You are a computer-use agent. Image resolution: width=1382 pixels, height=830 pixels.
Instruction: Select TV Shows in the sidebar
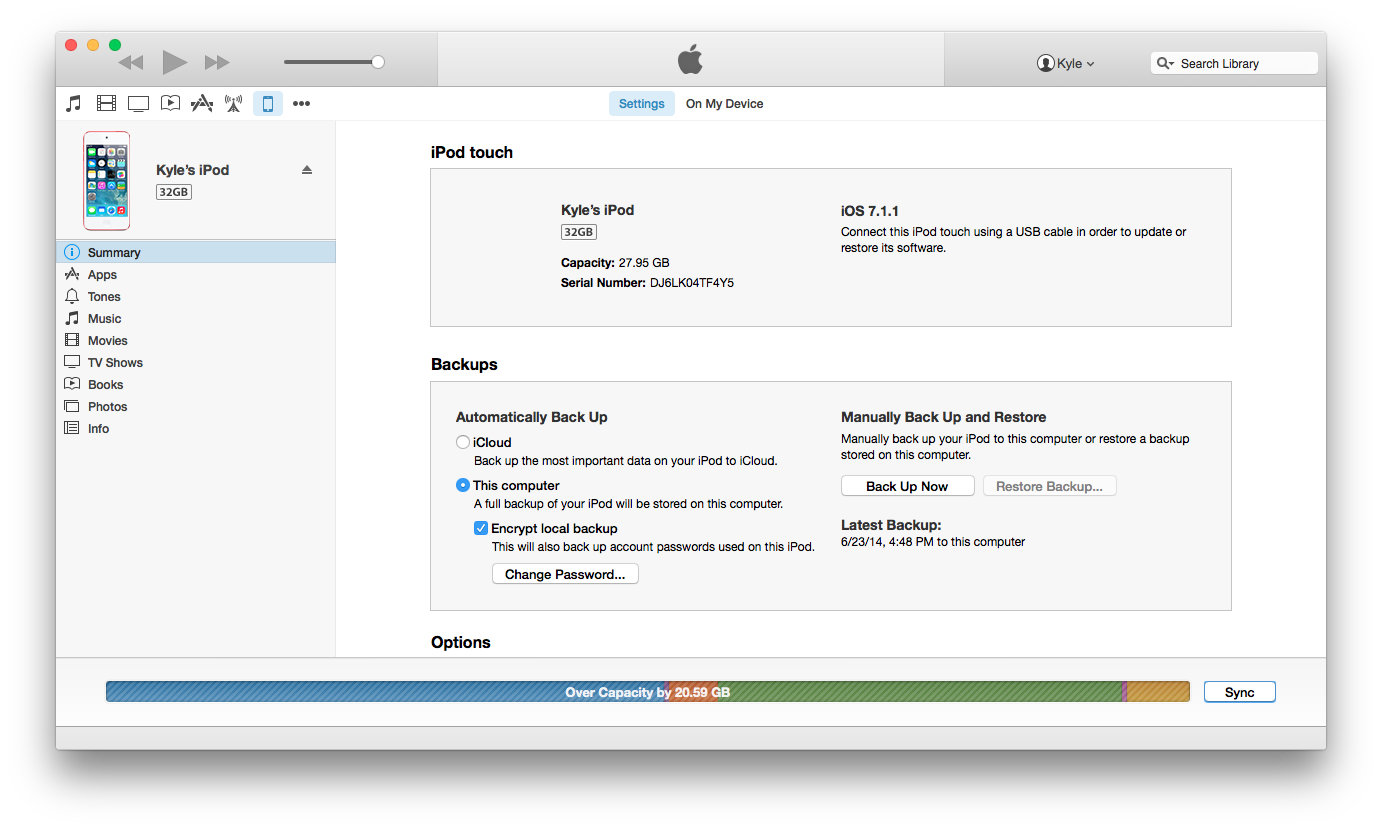coord(196,362)
